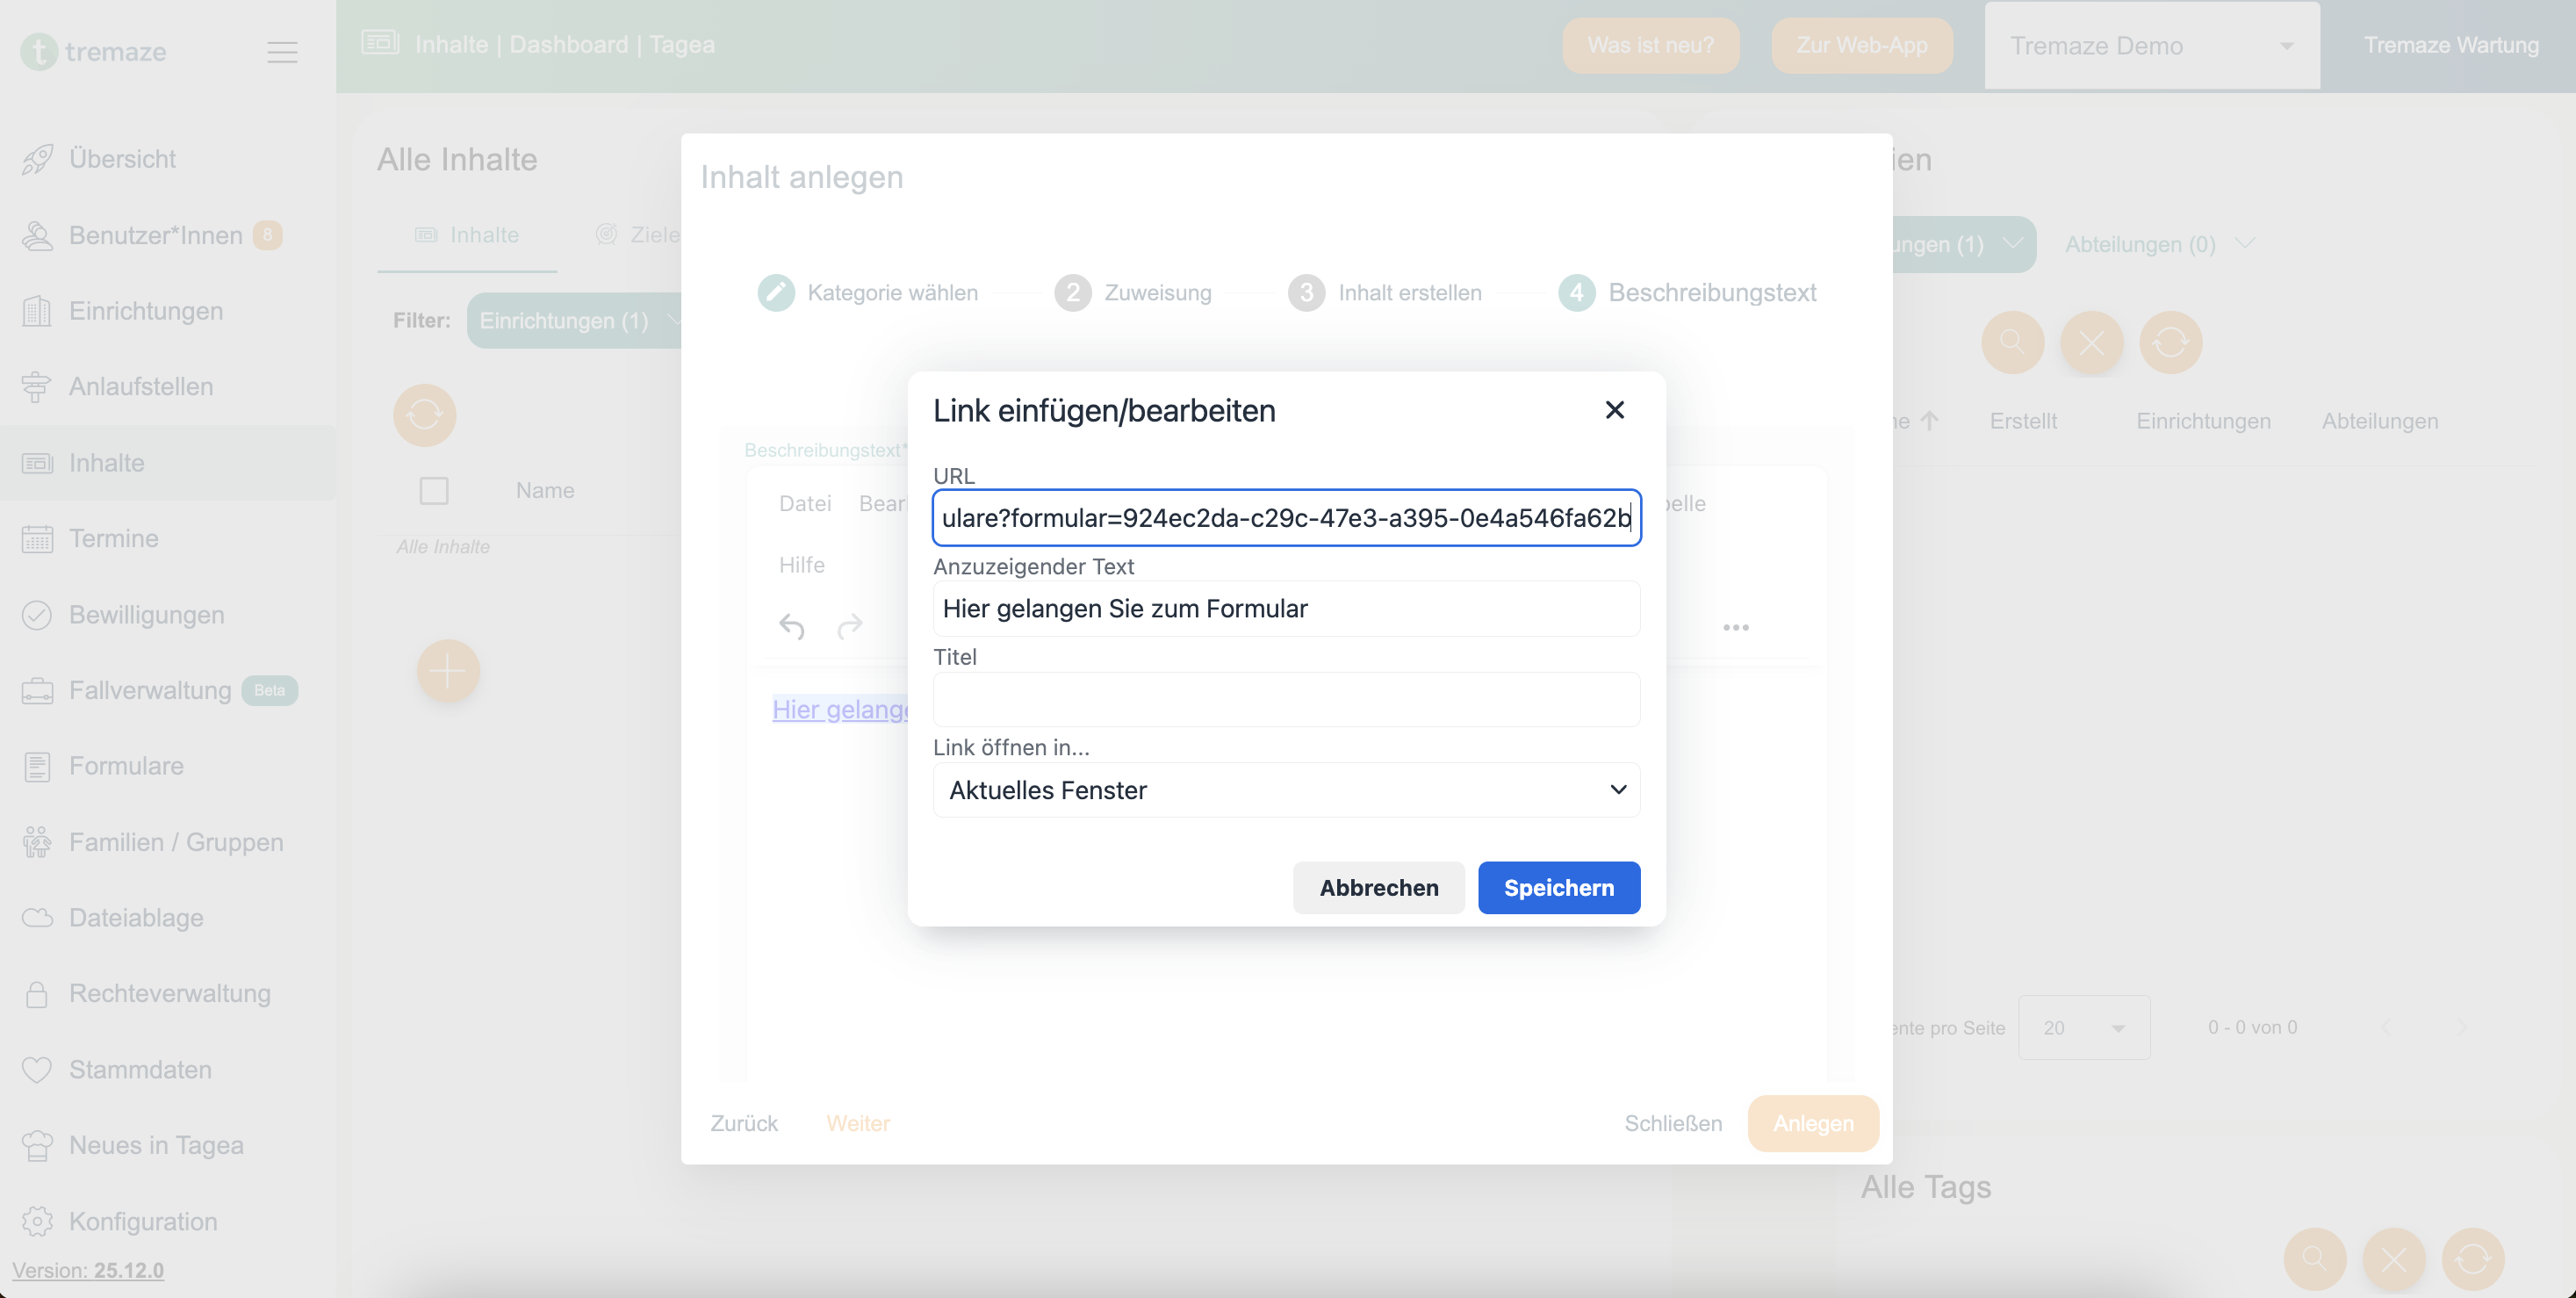Click the refresh icon under Alle Tags
The image size is (2576, 1298).
[2472, 1259]
